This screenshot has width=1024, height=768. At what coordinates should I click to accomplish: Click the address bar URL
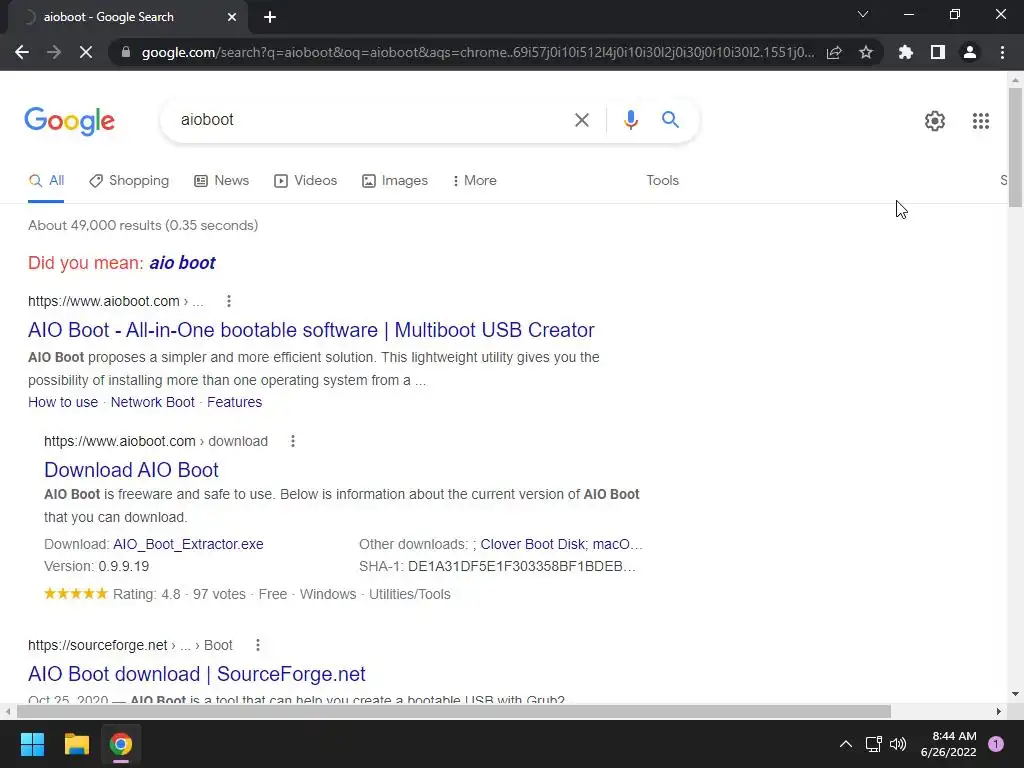[477, 52]
